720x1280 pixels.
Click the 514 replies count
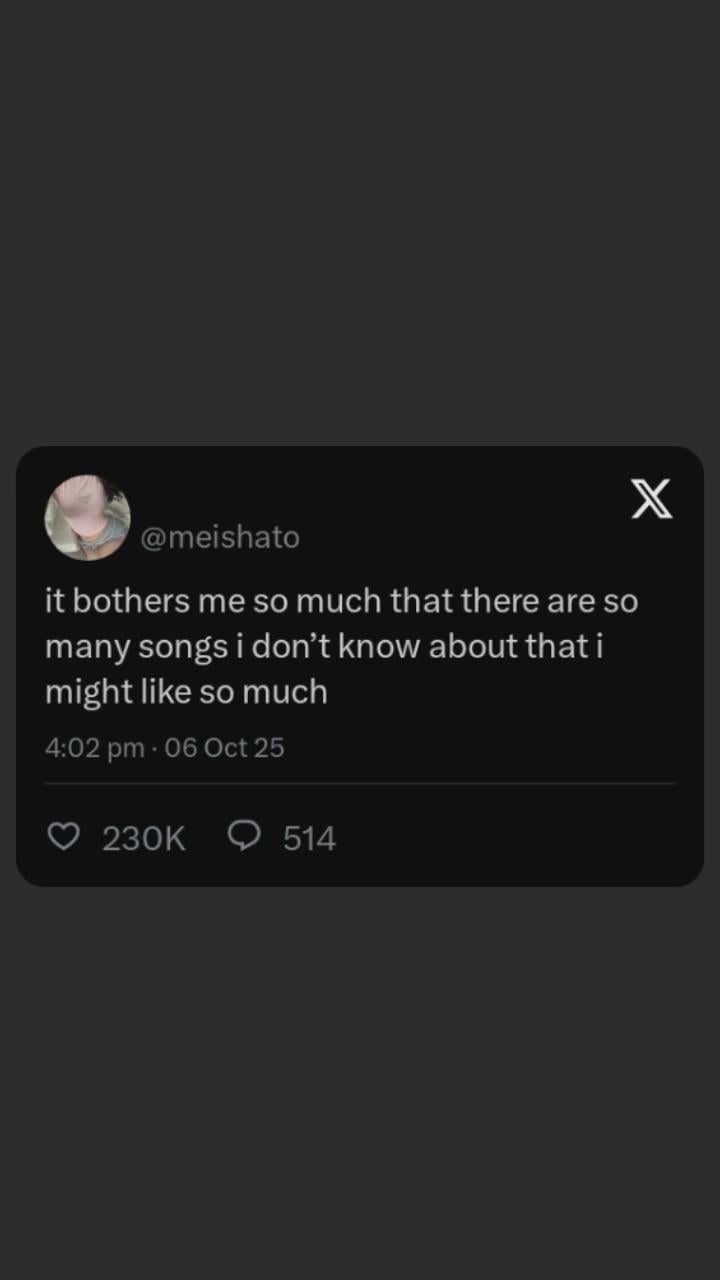tap(309, 838)
